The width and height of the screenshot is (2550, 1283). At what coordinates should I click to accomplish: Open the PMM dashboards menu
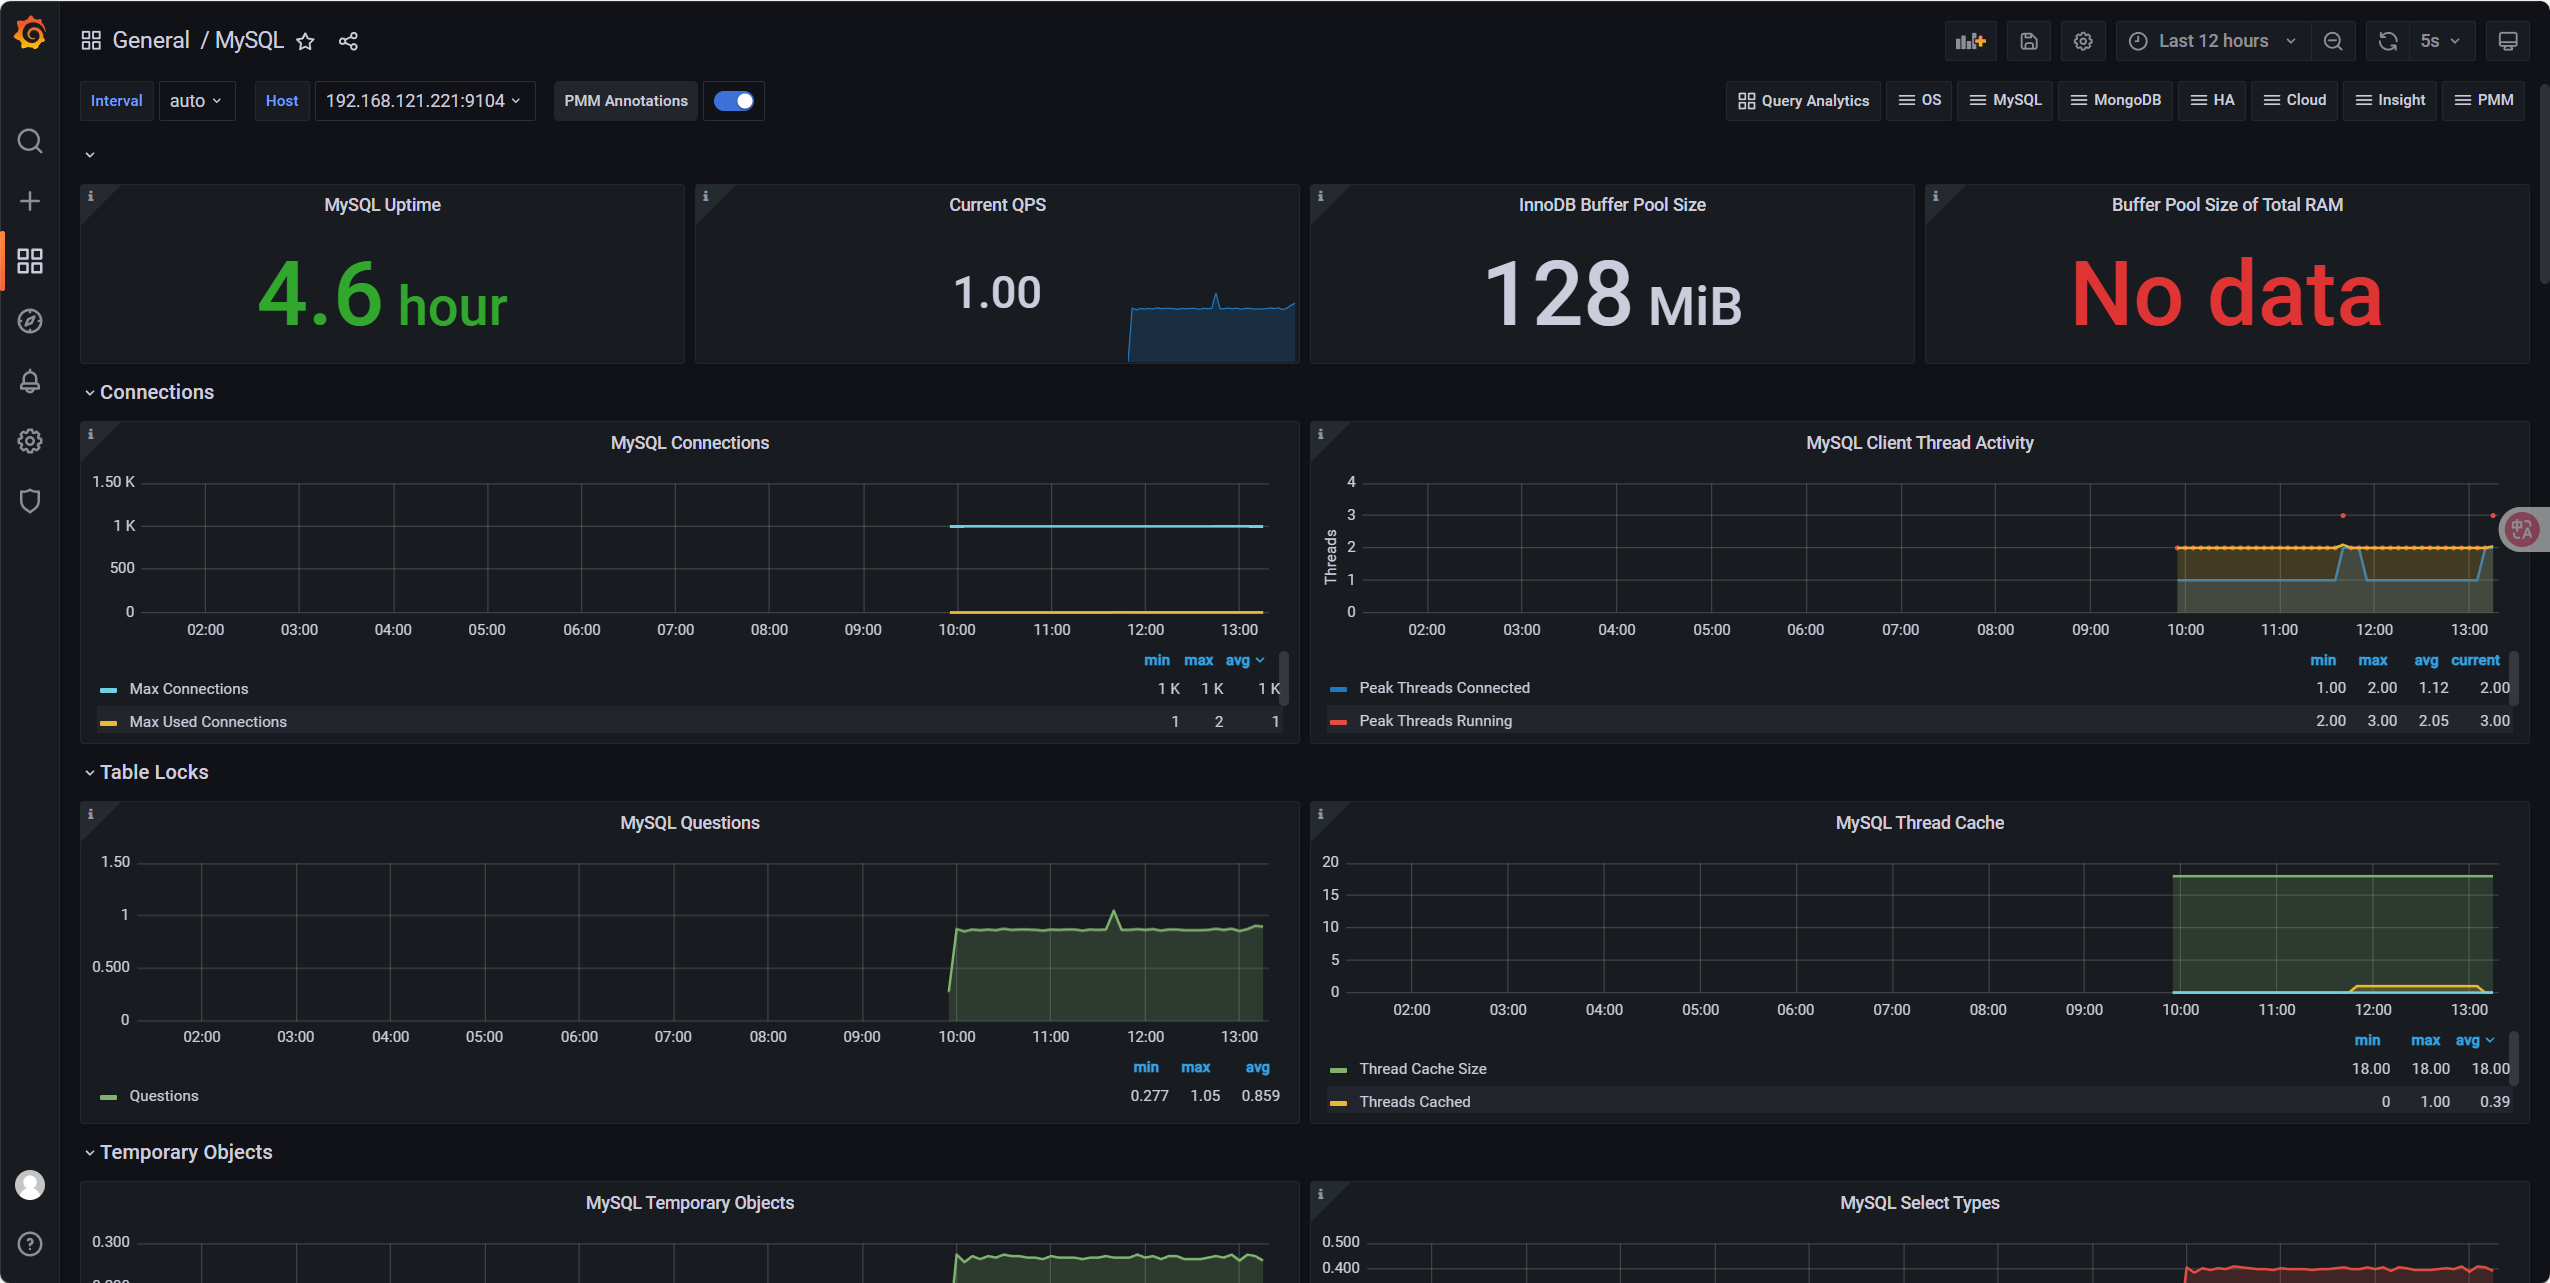2484,100
